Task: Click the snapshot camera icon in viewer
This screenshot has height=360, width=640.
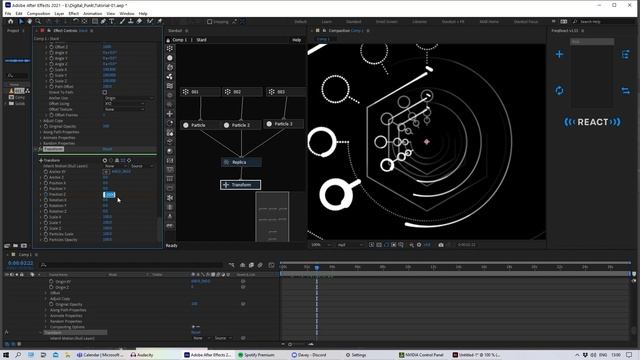Action: coord(441,245)
